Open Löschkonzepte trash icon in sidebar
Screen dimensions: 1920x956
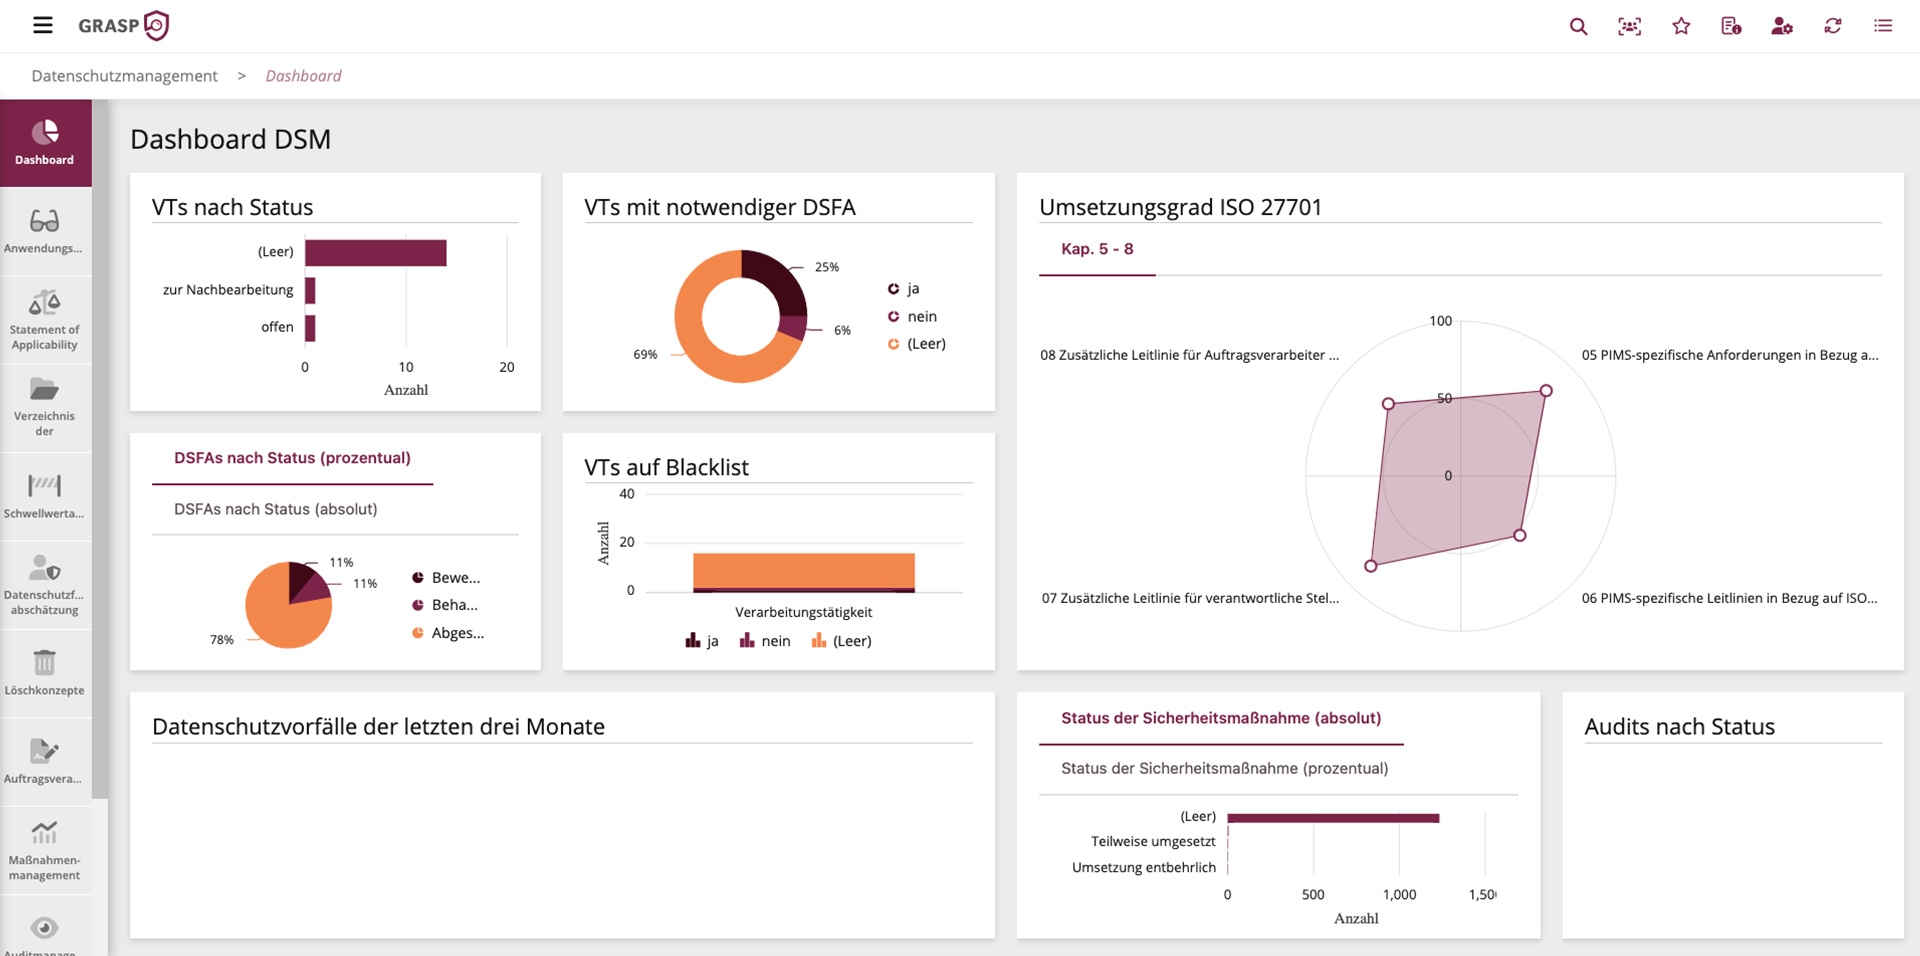click(45, 672)
